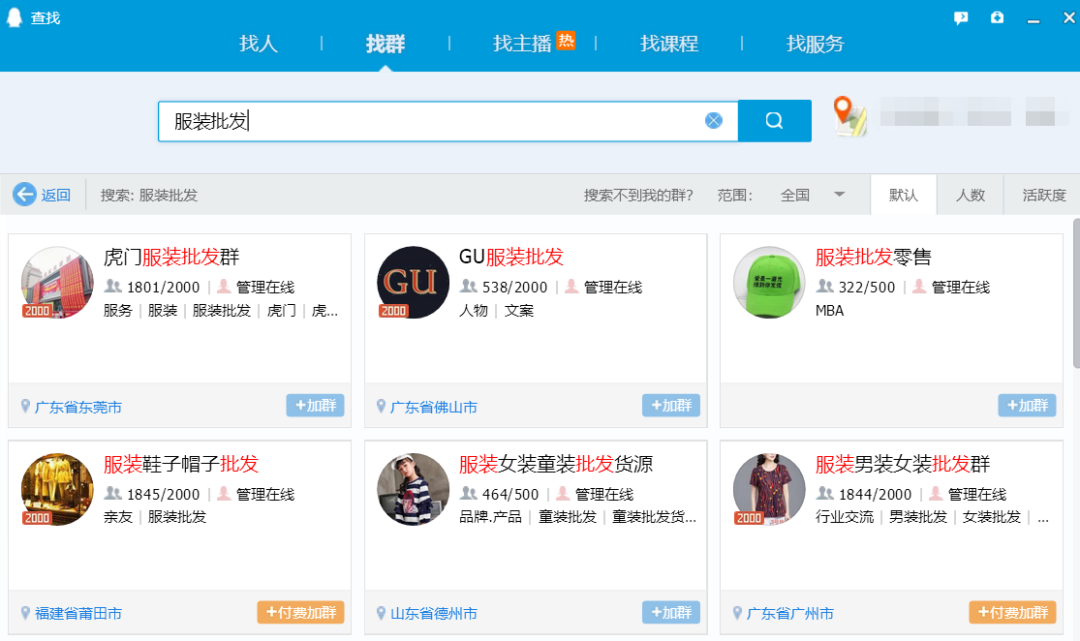The height and width of the screenshot is (641, 1080).
Task: Switch to the 找人 tab
Action: click(x=258, y=44)
